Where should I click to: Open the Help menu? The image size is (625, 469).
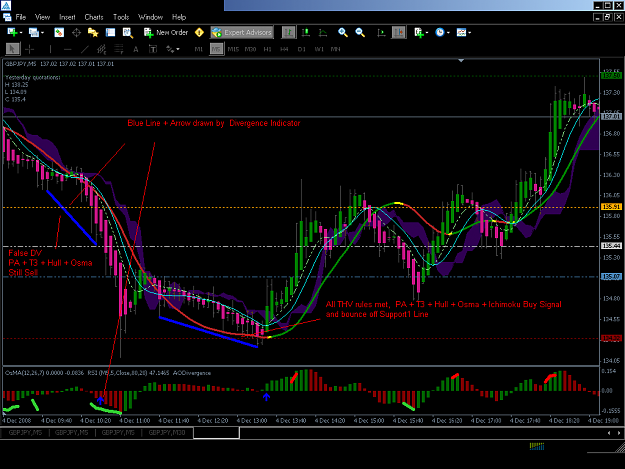click(179, 17)
